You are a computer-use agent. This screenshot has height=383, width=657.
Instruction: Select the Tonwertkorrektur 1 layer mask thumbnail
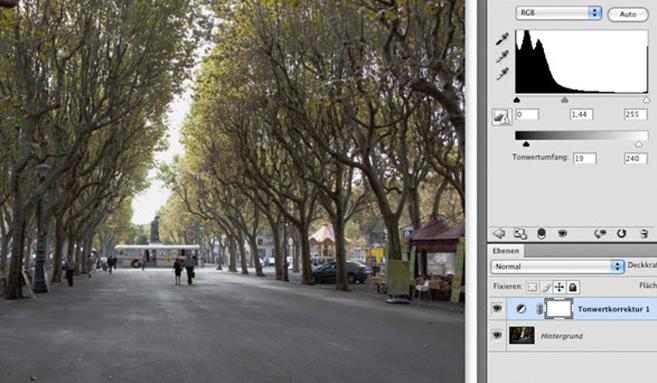(559, 309)
